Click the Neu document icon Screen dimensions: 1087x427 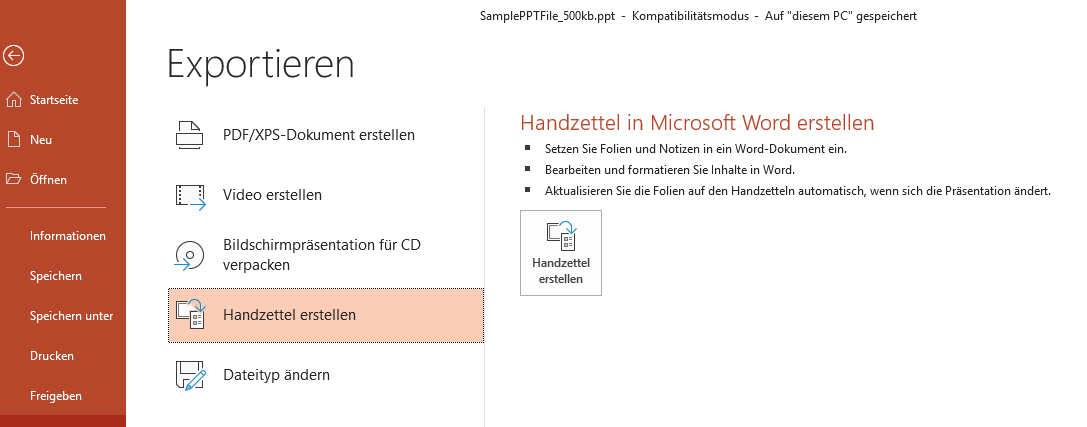13,140
